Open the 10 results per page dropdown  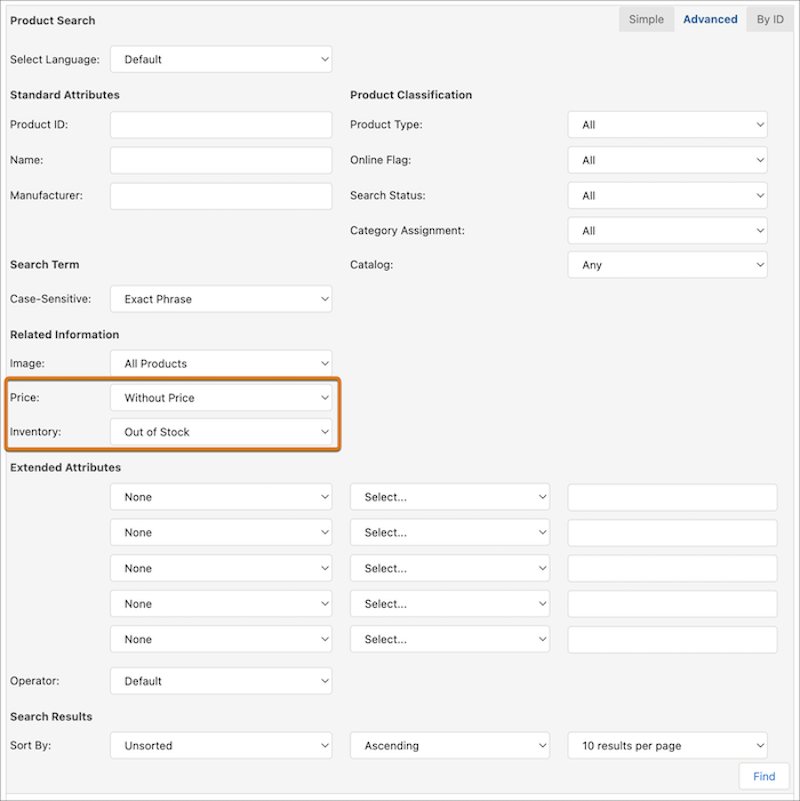[667, 746]
